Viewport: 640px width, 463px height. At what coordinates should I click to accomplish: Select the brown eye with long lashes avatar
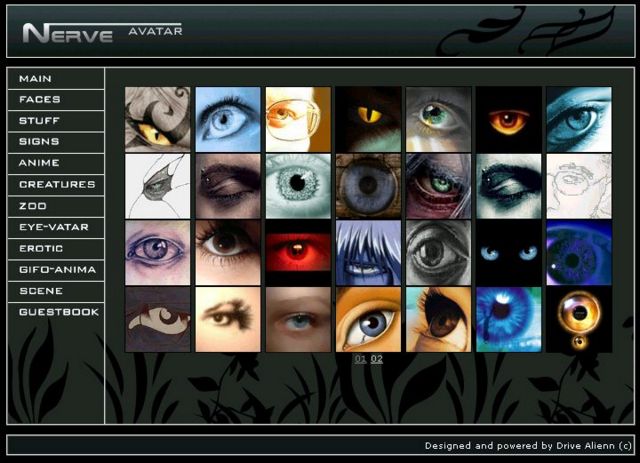228,253
